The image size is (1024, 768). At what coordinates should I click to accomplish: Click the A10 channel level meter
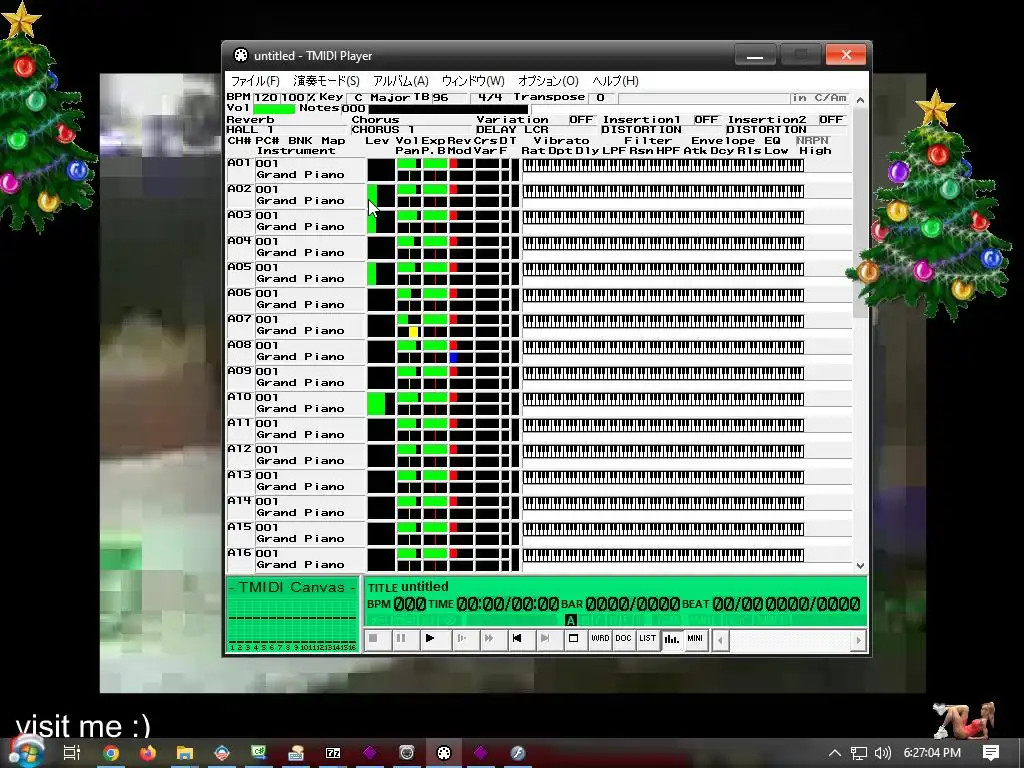tap(381, 404)
